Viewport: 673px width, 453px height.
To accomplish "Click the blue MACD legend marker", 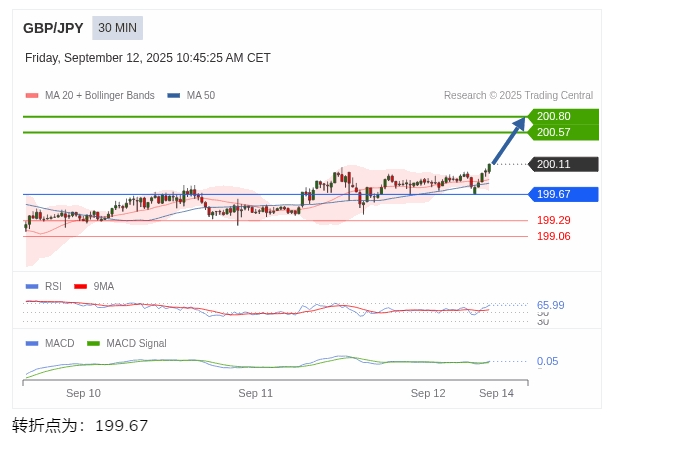I will [x=32, y=343].
